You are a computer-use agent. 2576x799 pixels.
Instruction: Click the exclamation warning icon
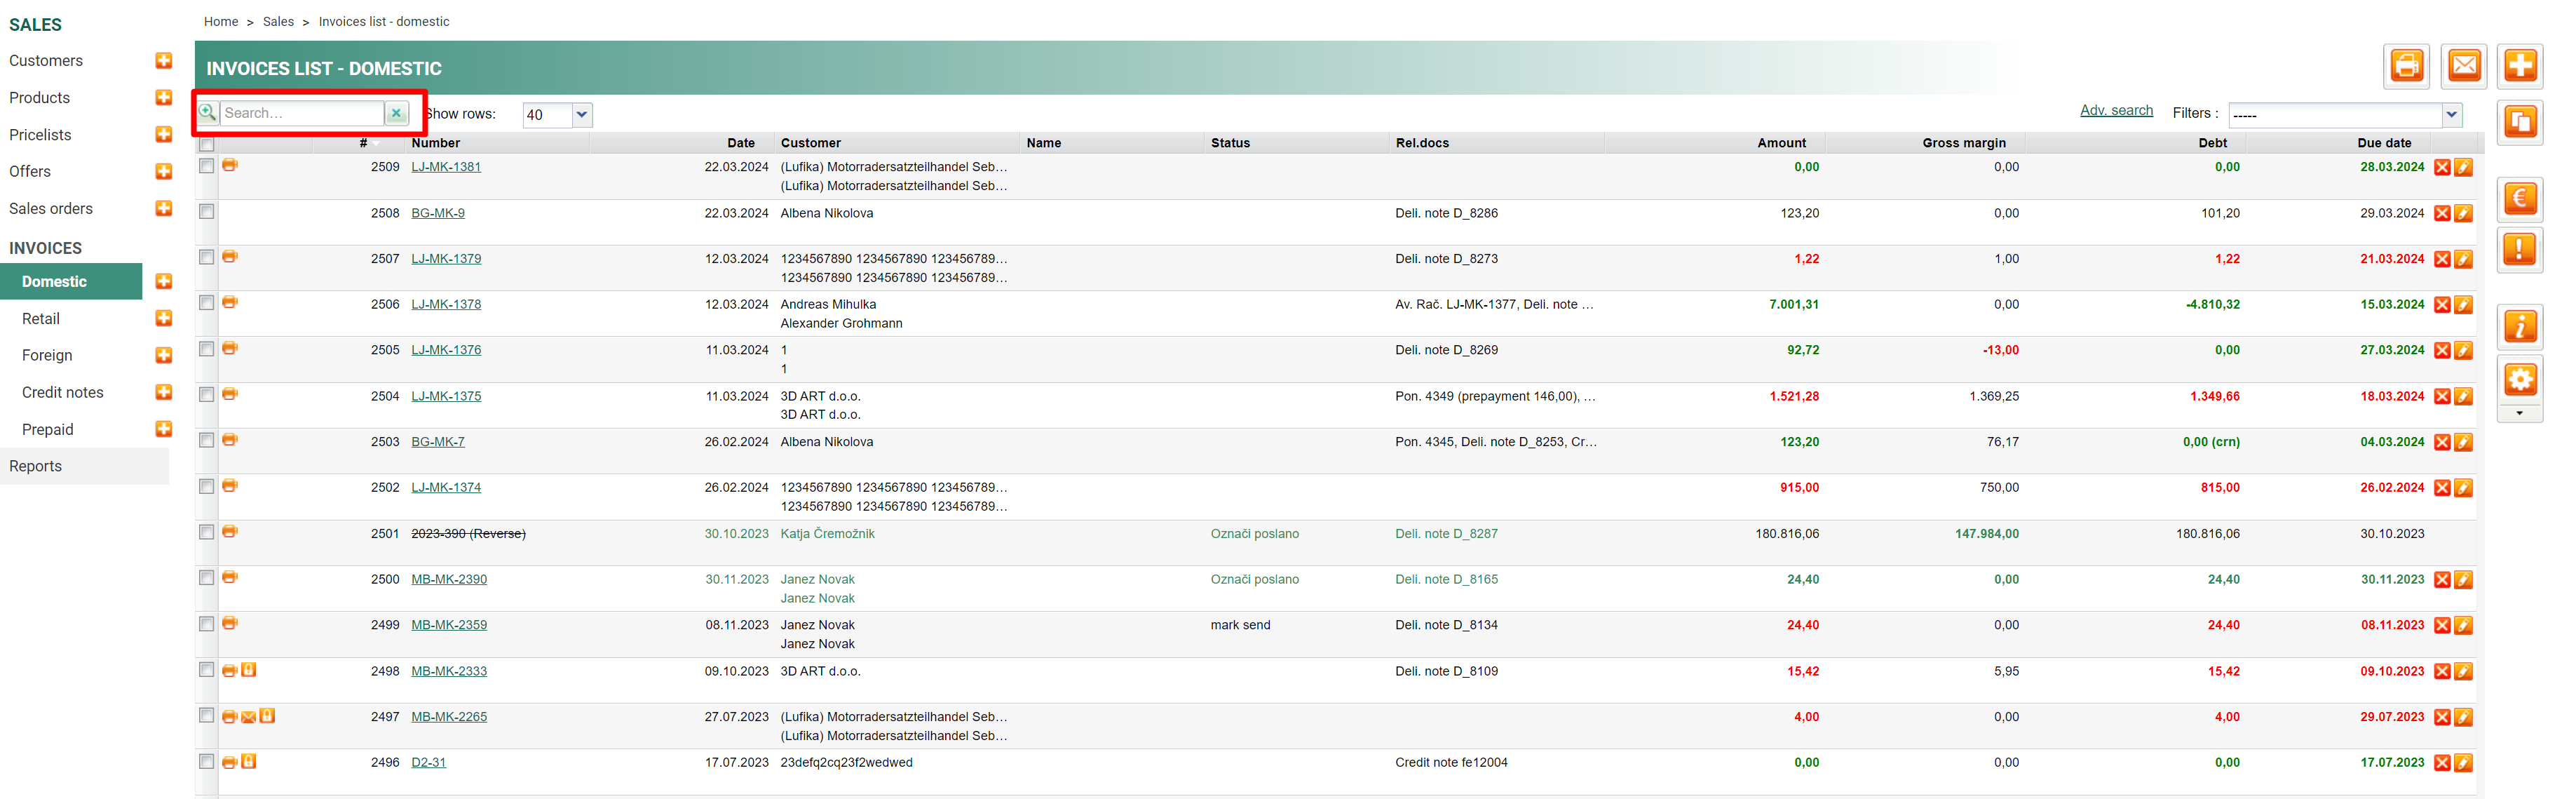click(x=2520, y=249)
